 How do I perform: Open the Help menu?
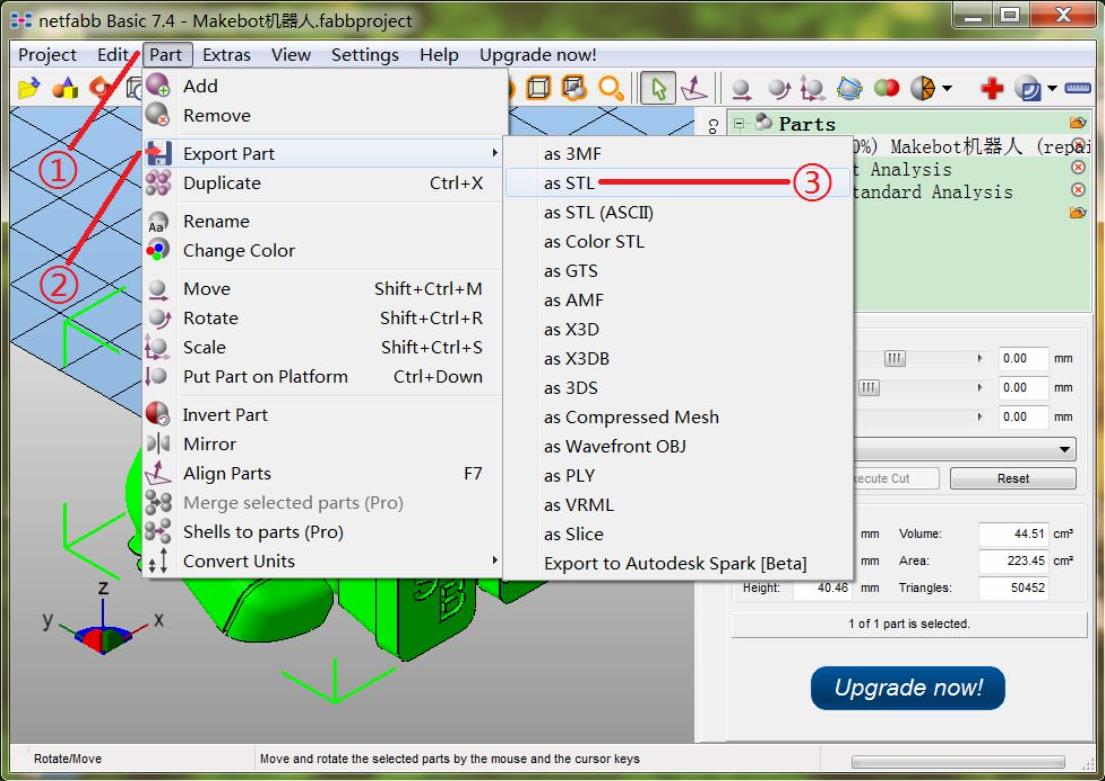[438, 55]
